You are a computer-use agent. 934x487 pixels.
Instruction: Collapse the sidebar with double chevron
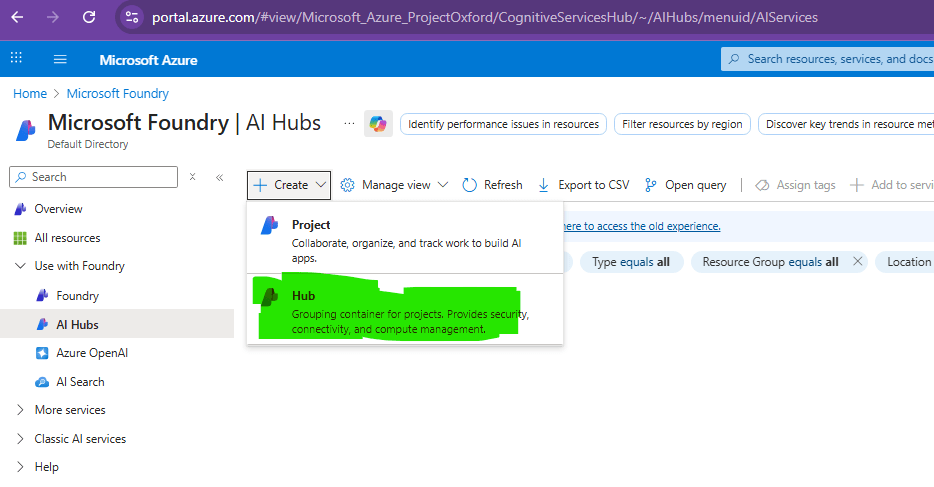(220, 177)
